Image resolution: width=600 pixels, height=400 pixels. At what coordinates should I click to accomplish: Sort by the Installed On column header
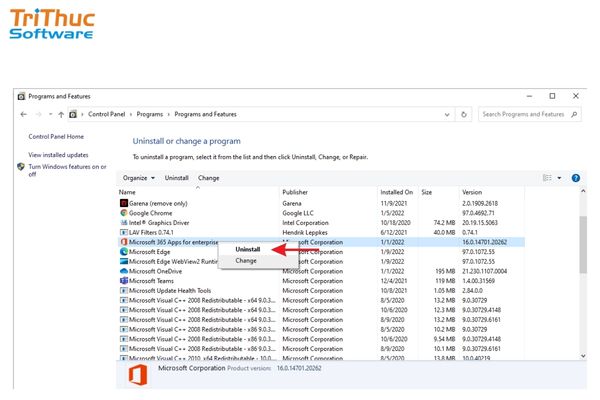point(396,192)
